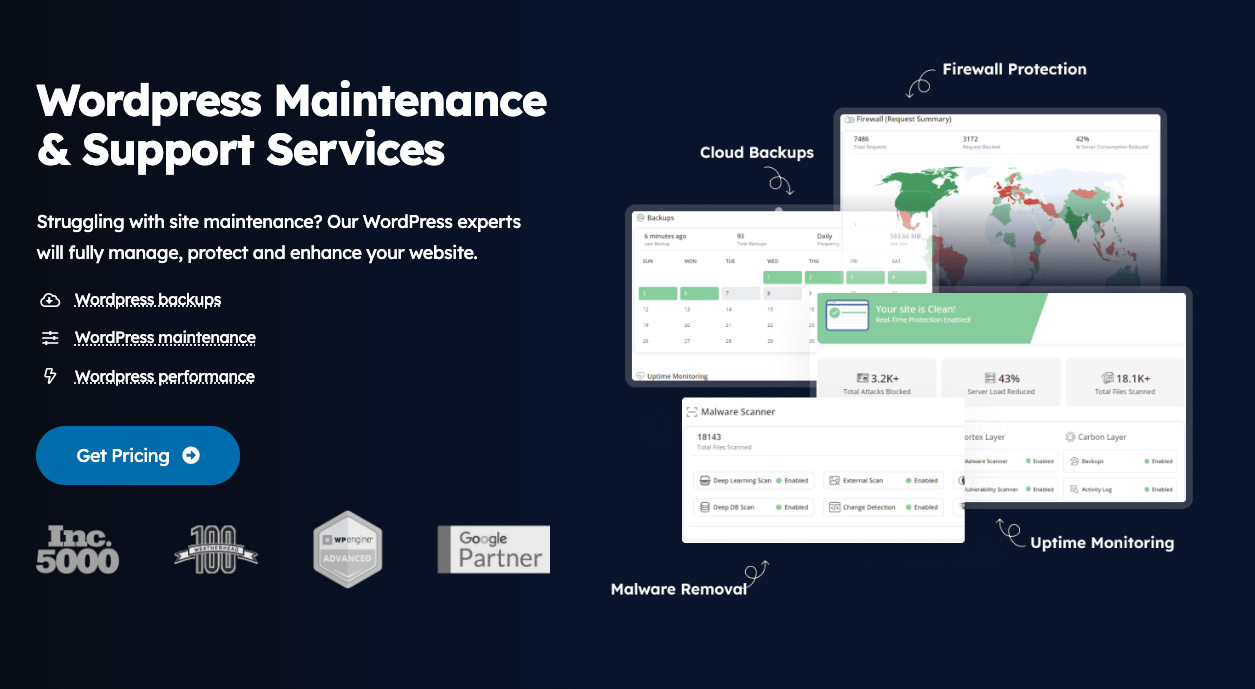Click the Carbon Layer gear icon
Screen dimensions: 1255x689
(1069, 437)
